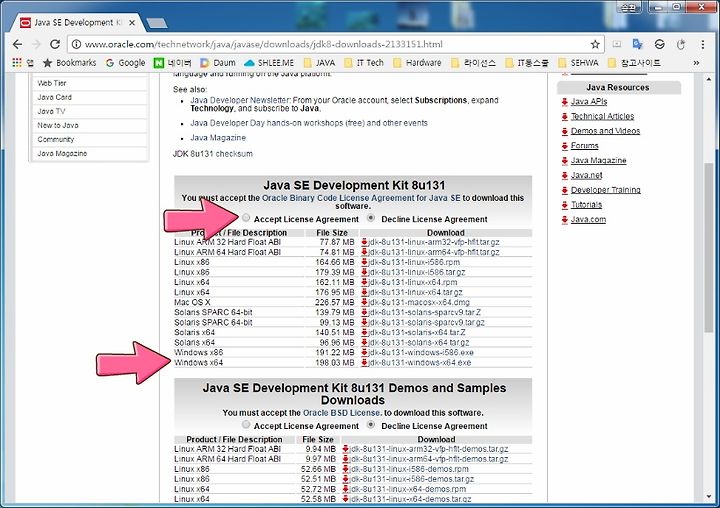
Task: Open Java.net resource link
Action: 586,175
